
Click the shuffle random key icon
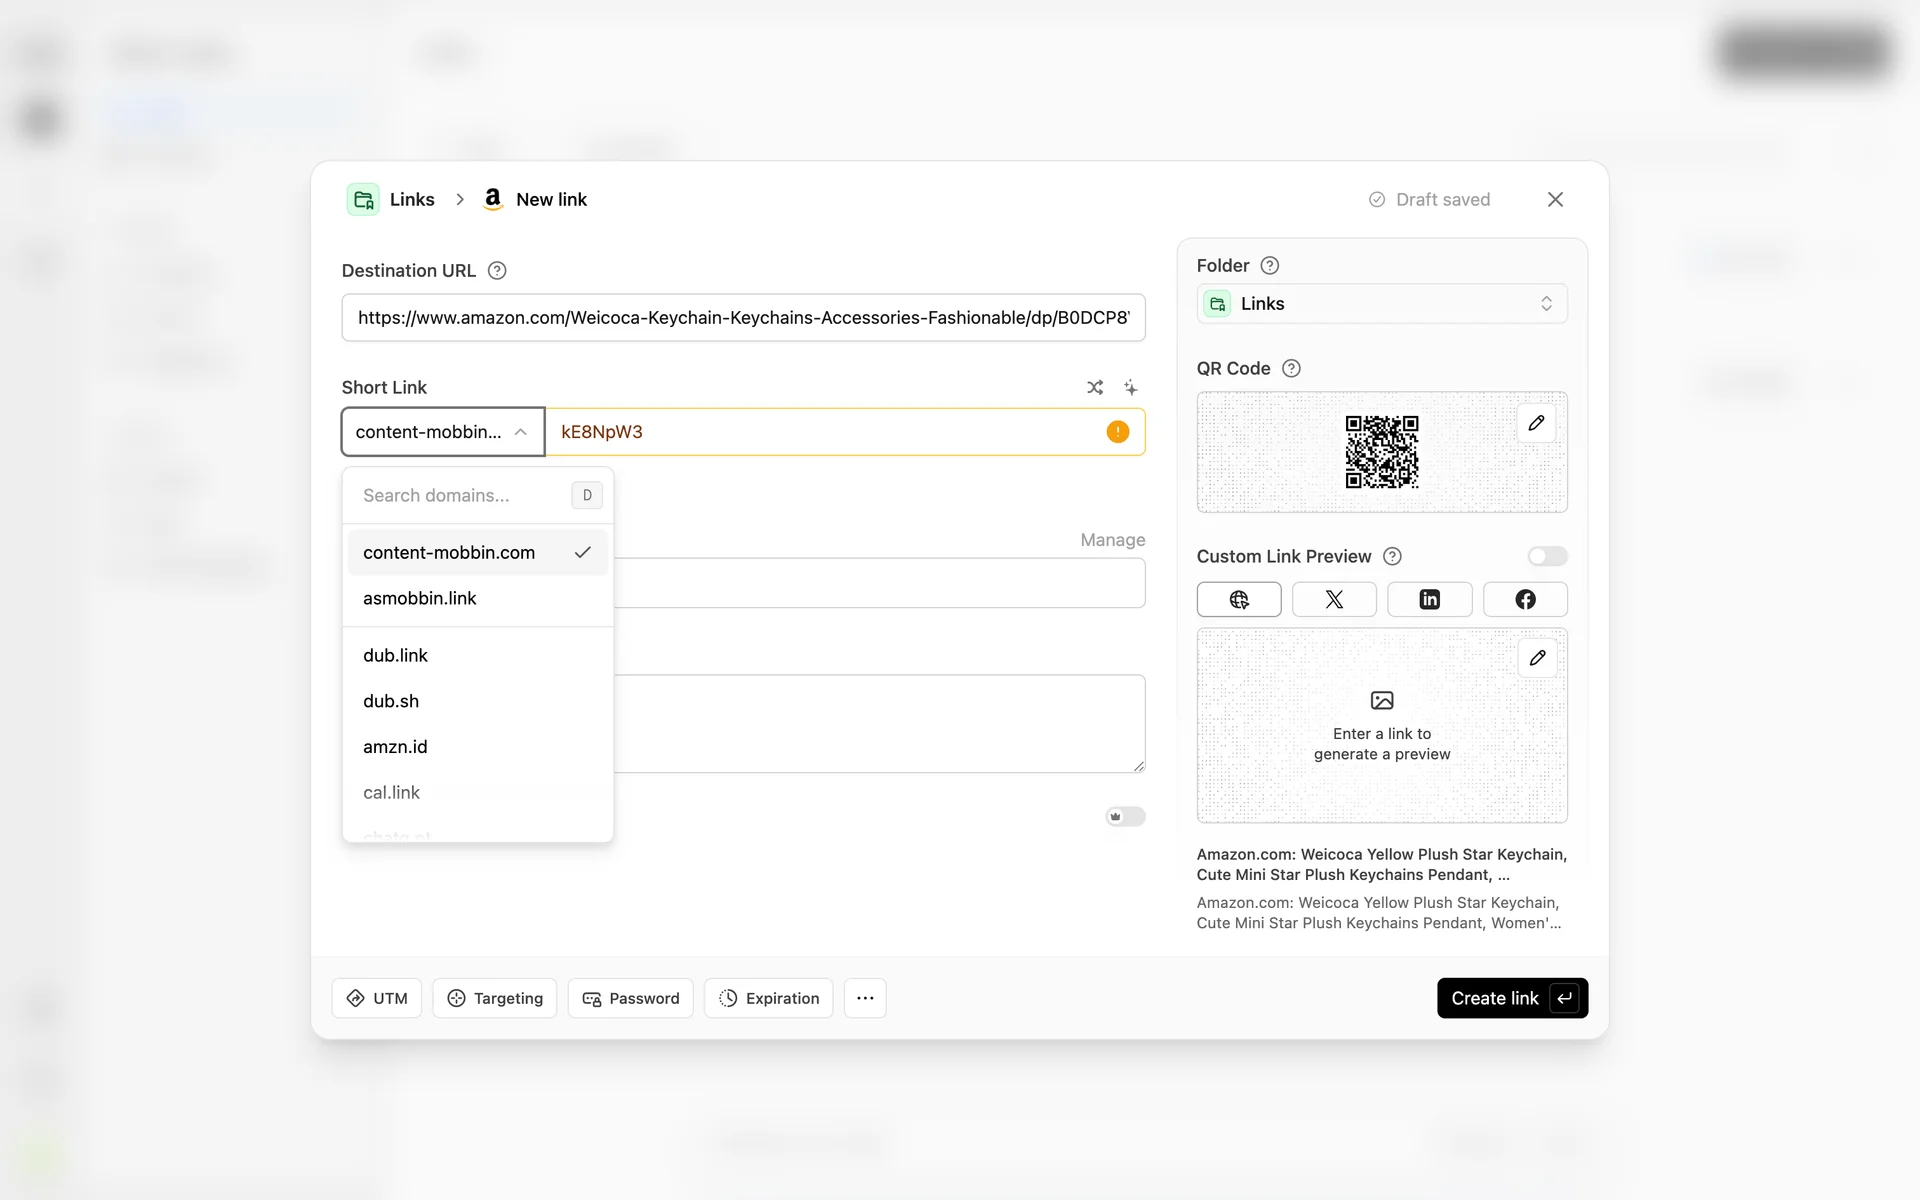coord(1095,387)
